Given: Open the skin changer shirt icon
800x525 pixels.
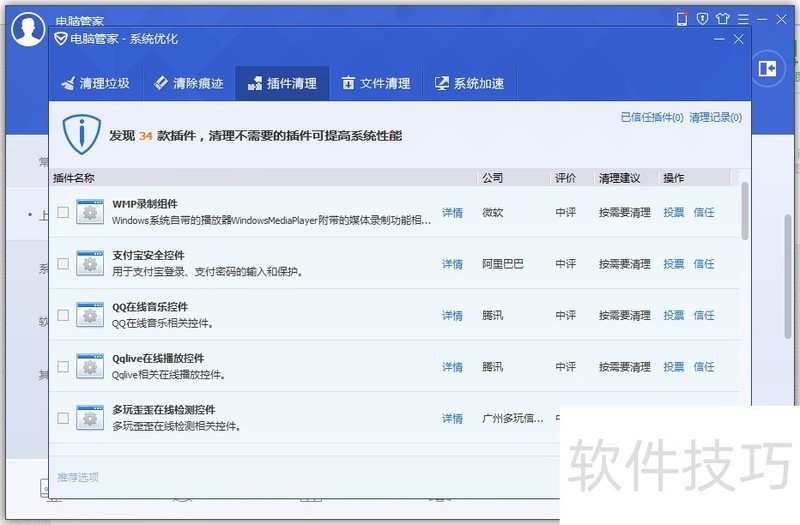Looking at the screenshot, I should pyautogui.click(x=723, y=19).
